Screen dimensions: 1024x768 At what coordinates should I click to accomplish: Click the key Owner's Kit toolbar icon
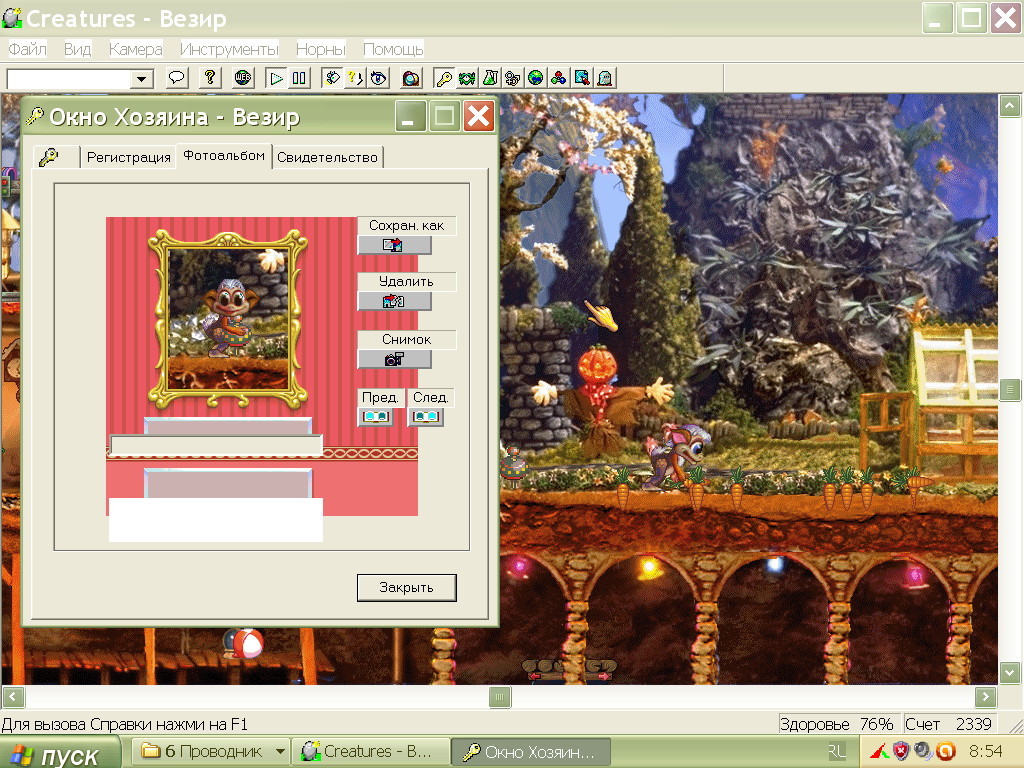(x=444, y=78)
